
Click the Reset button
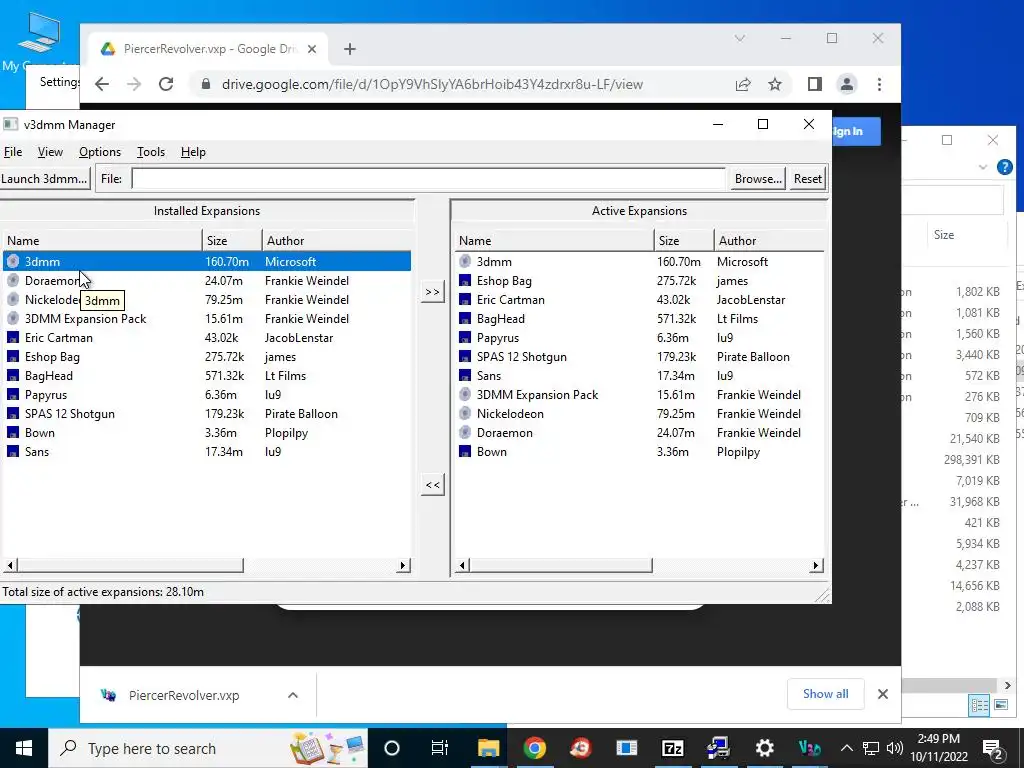(808, 178)
